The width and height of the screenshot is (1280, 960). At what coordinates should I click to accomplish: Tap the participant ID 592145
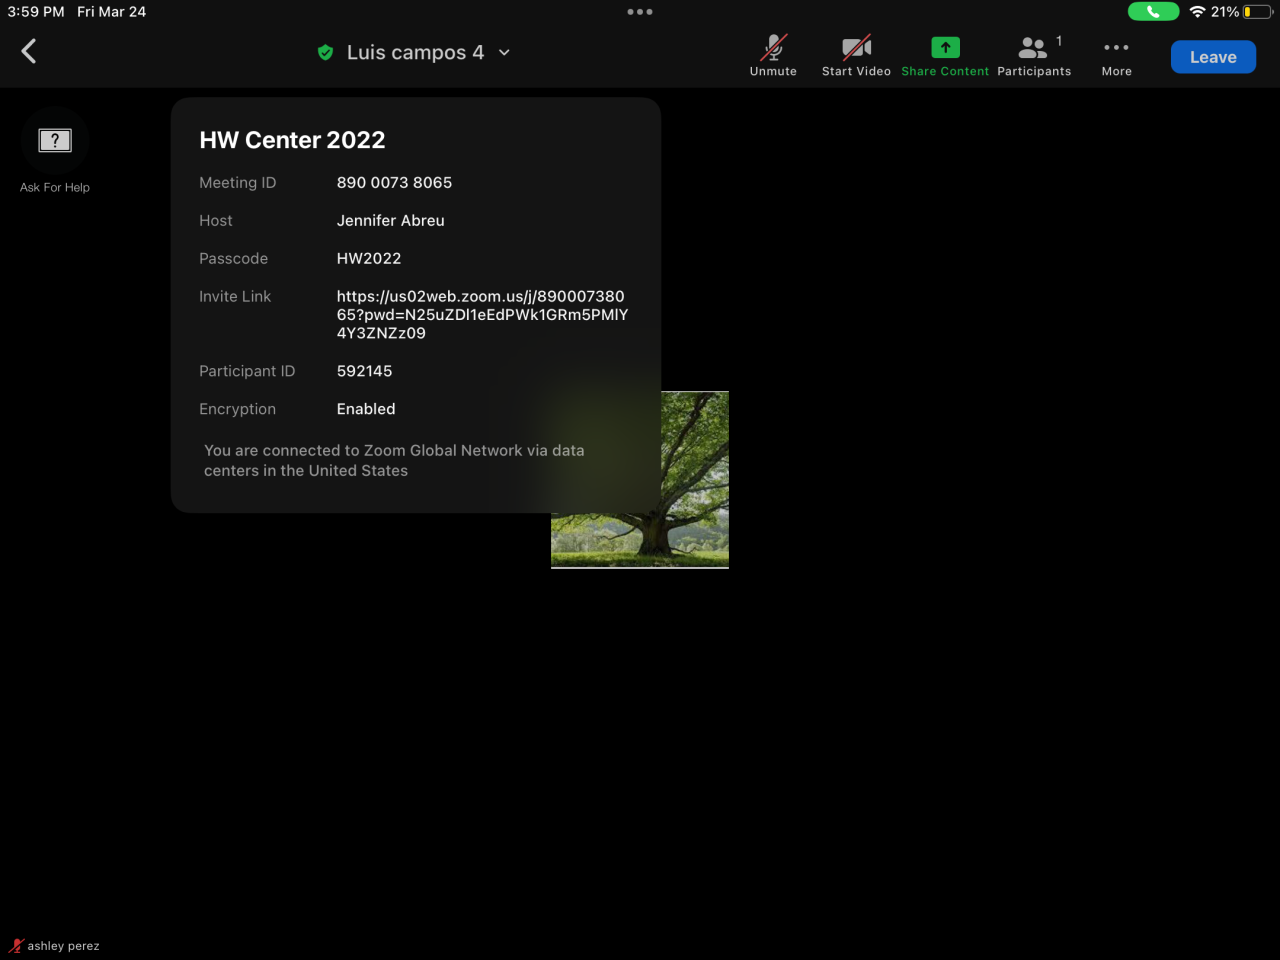[364, 371]
